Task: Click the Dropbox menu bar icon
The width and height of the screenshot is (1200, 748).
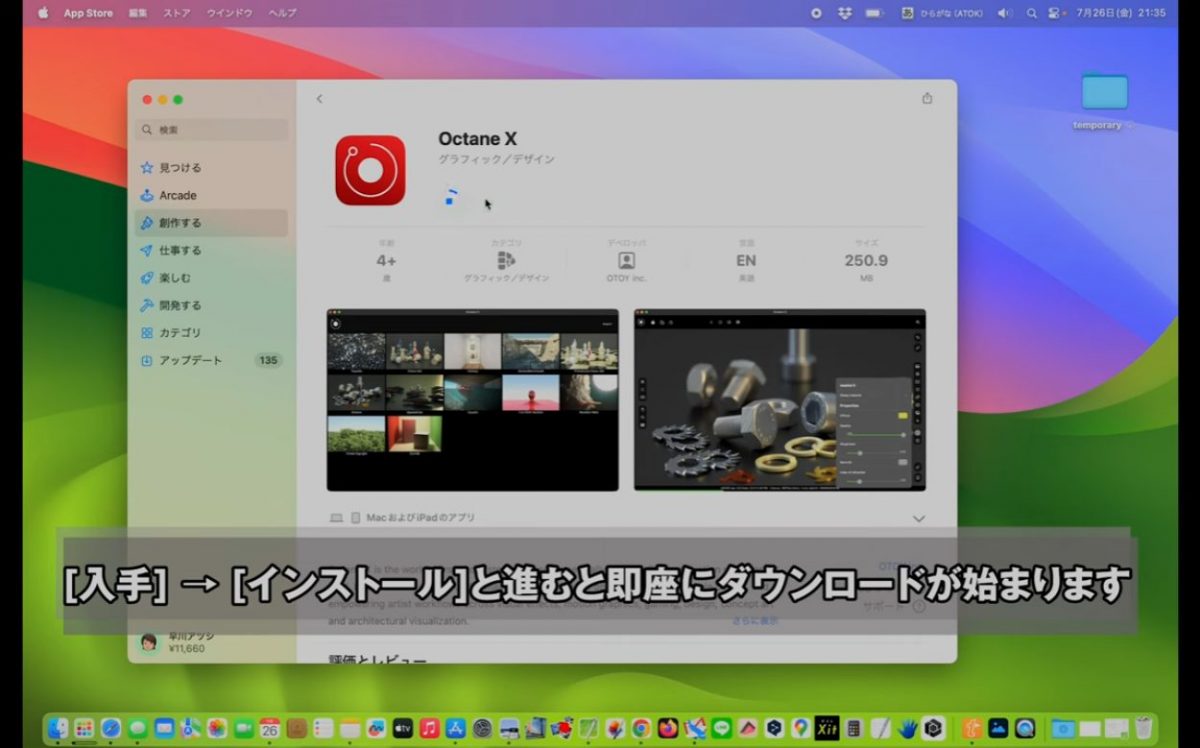Action: [845, 13]
